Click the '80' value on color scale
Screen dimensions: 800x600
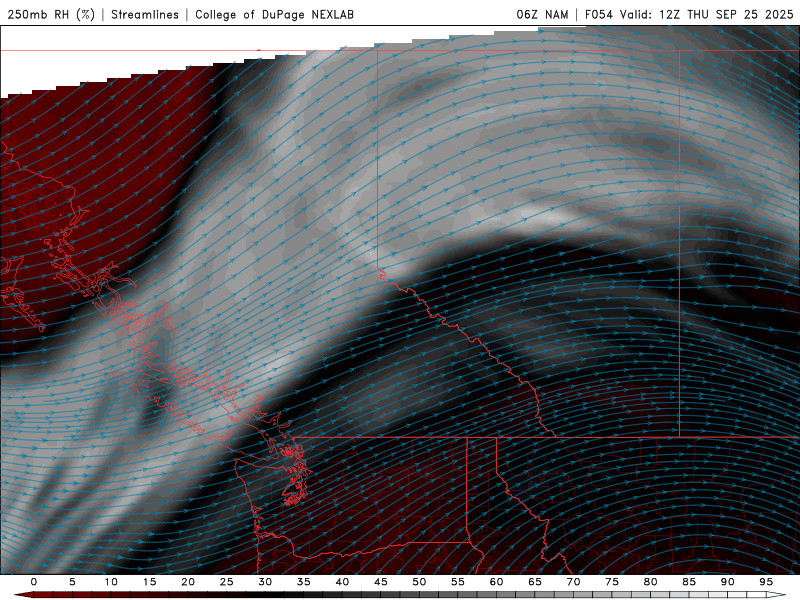(x=650, y=582)
